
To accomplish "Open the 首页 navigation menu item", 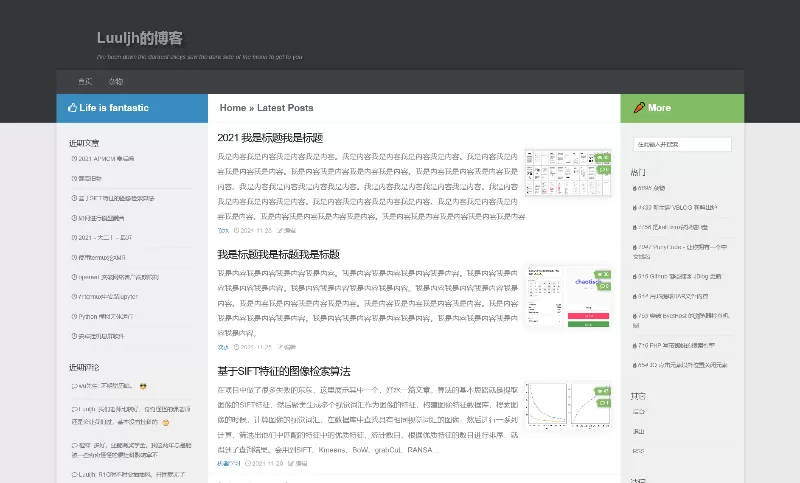I will (x=85, y=82).
